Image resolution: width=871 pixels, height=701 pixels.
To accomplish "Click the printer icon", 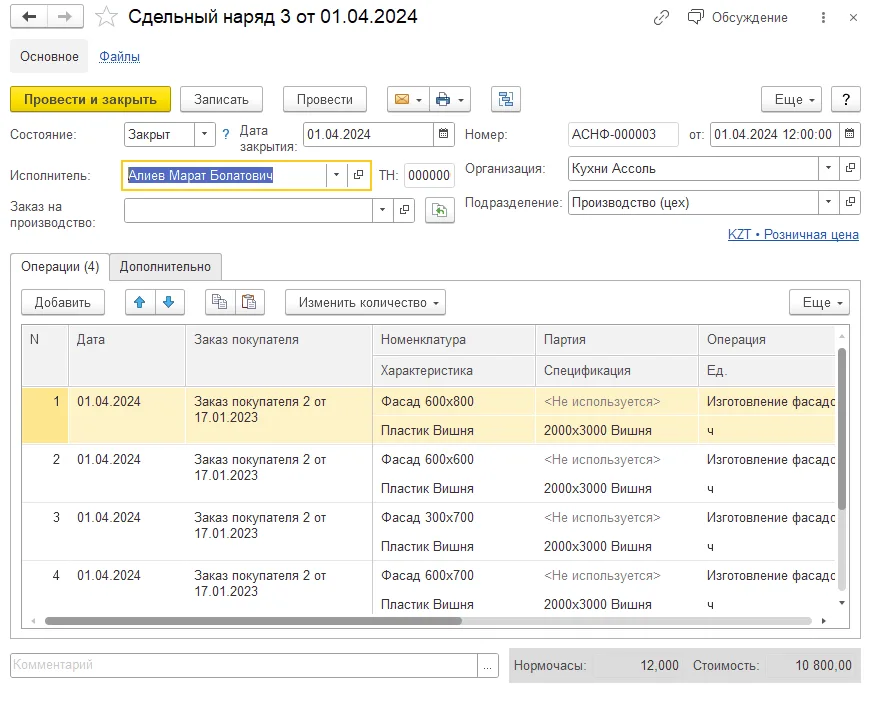I will click(x=443, y=99).
